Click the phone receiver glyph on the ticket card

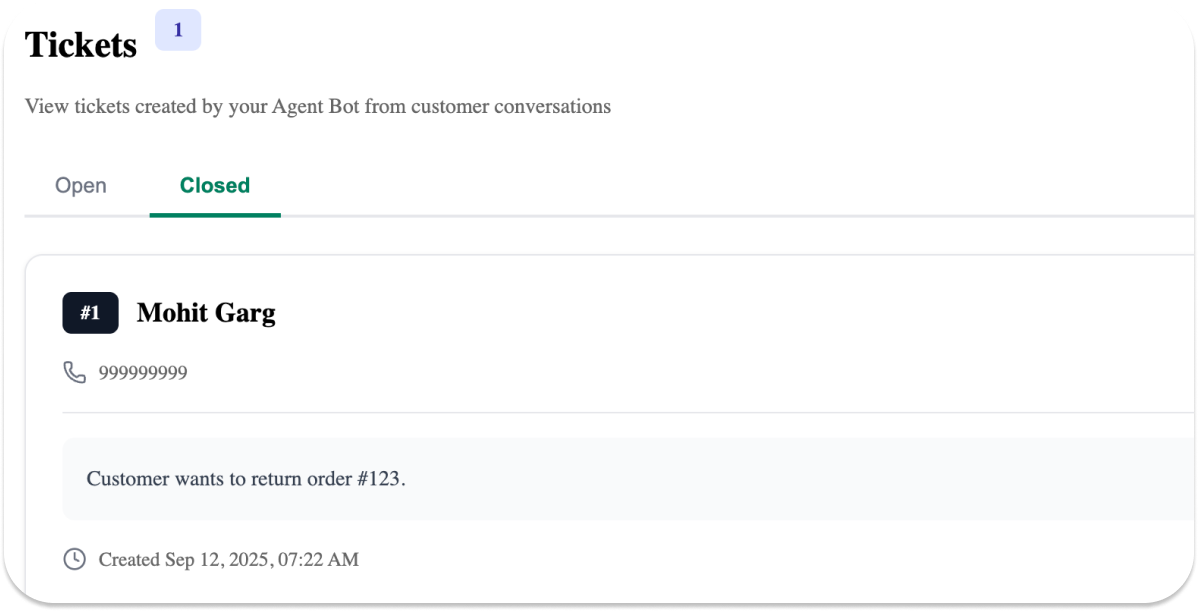pos(75,371)
